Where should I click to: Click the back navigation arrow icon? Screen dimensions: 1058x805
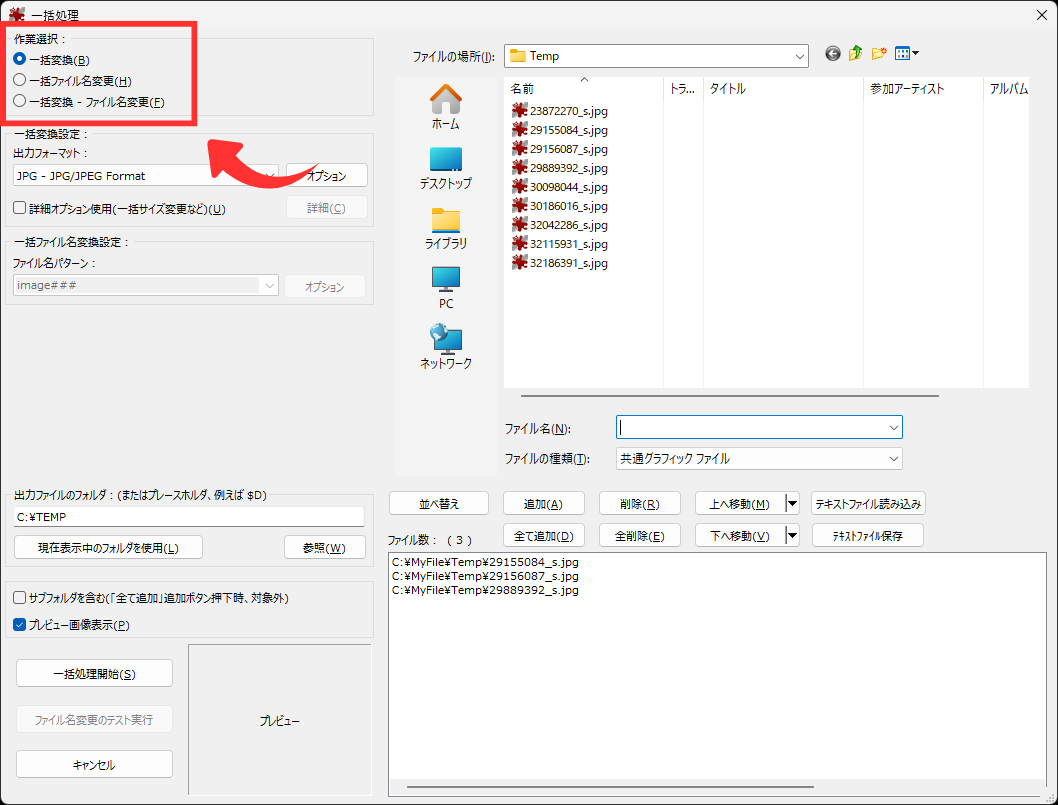[x=832, y=55]
